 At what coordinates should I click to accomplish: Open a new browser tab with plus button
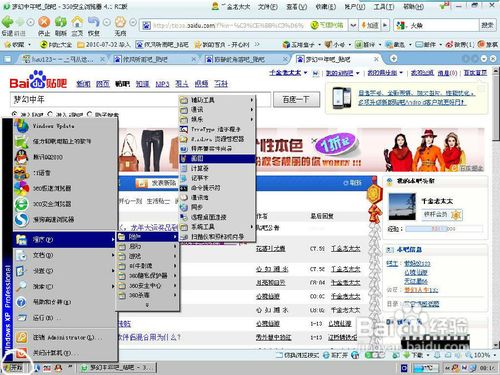393,59
